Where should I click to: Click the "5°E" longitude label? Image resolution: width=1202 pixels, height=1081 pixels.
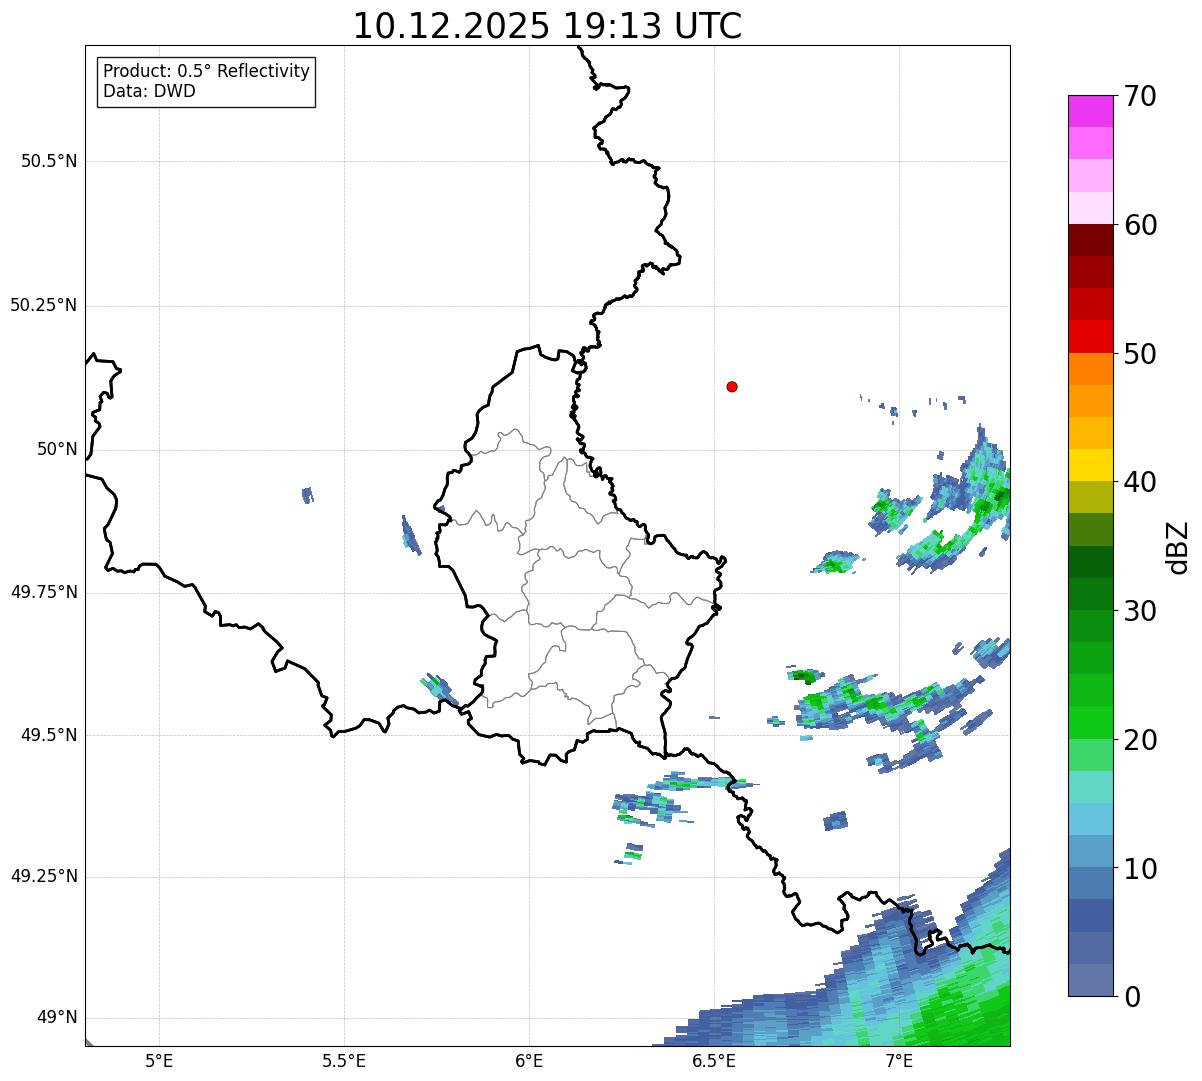coord(159,1060)
